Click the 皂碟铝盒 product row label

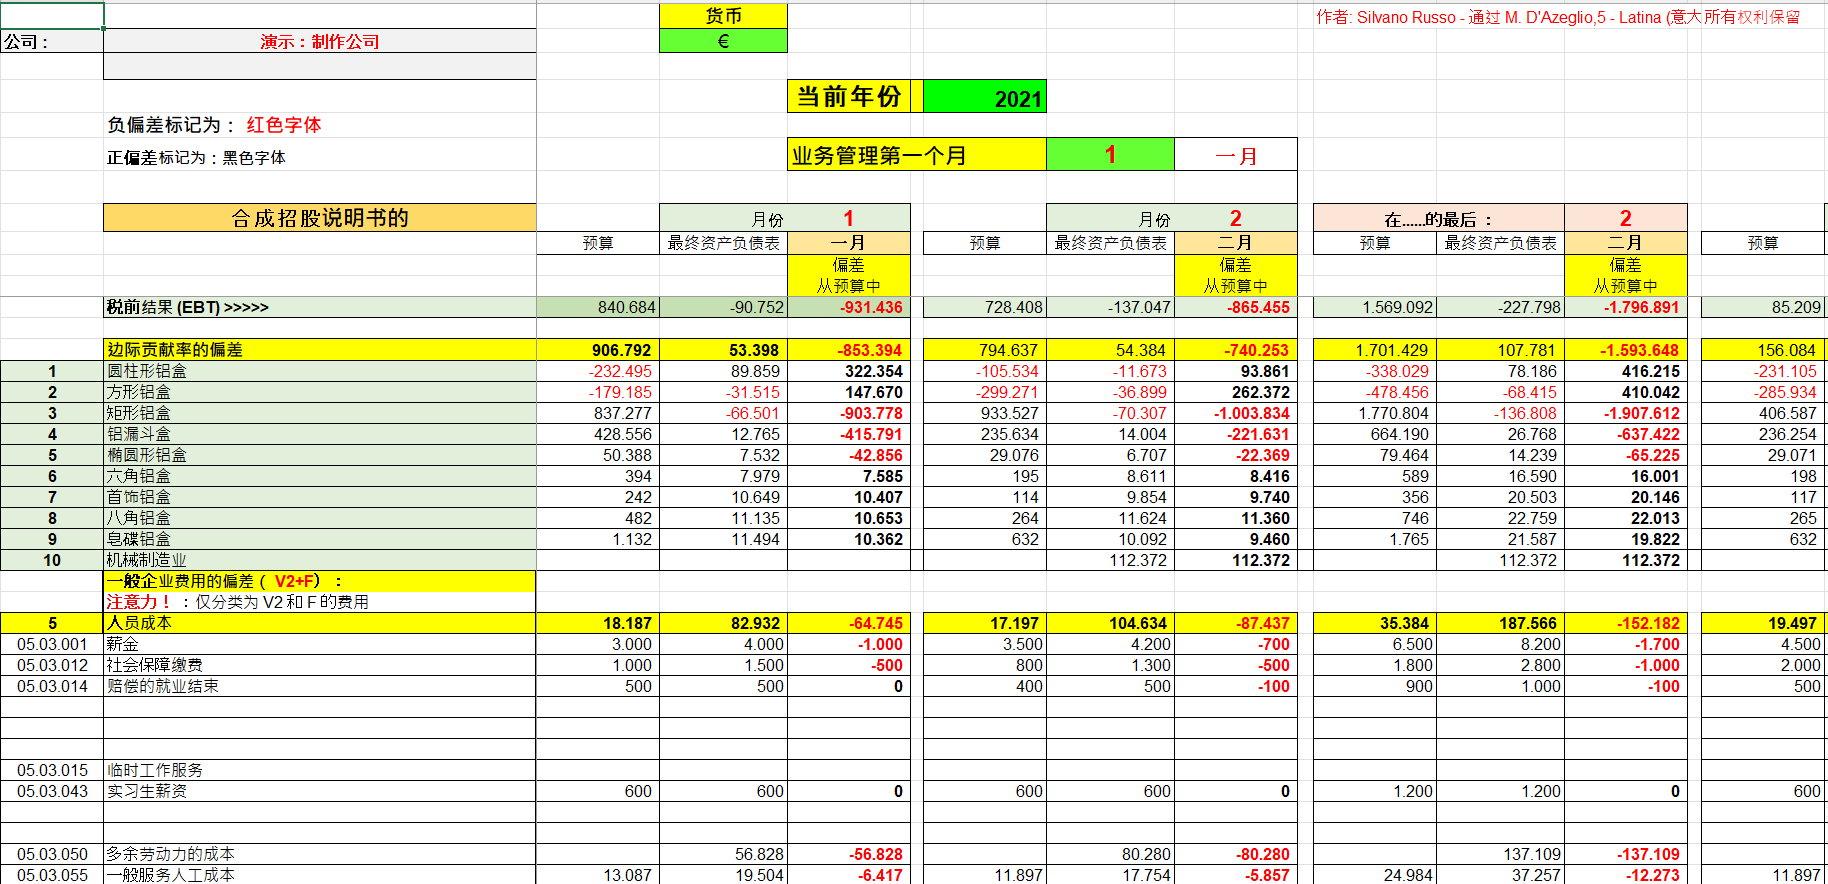point(320,538)
